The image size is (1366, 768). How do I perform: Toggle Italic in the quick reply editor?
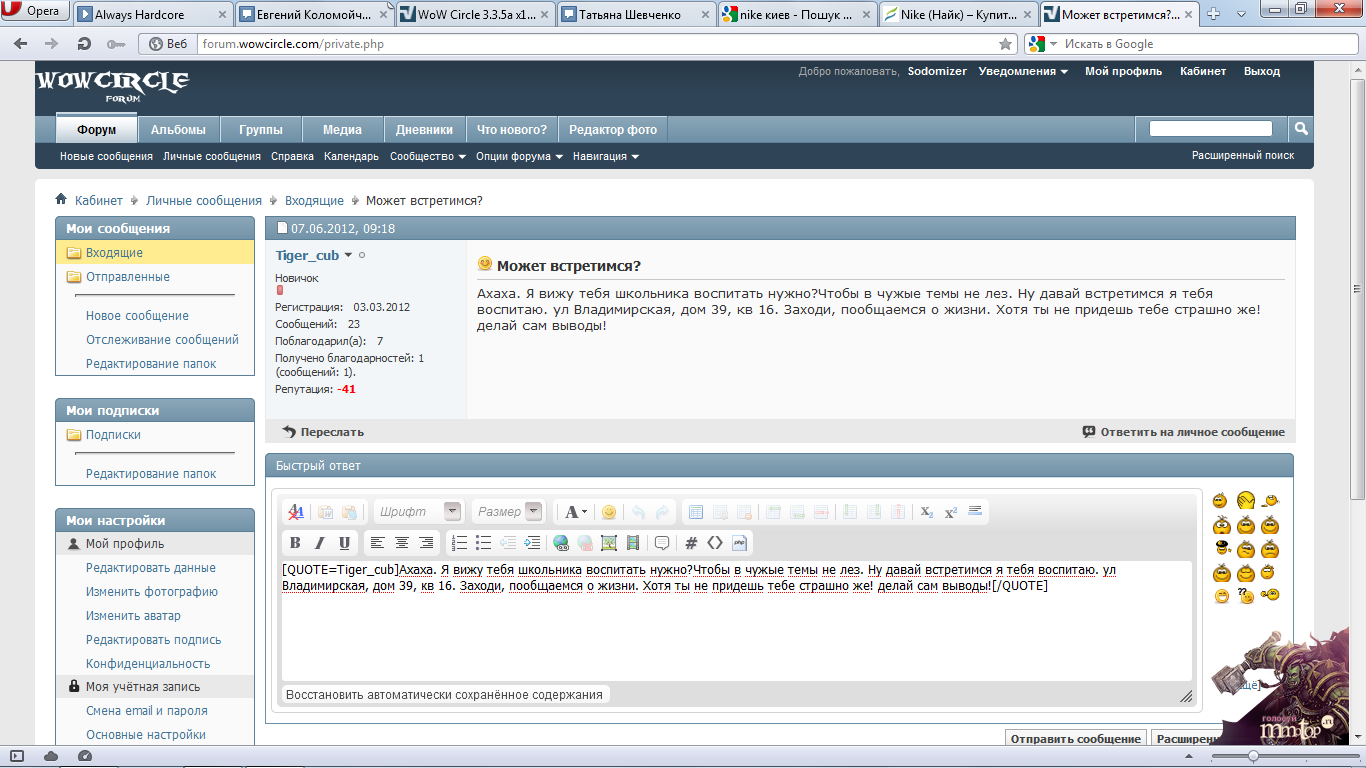coord(320,543)
